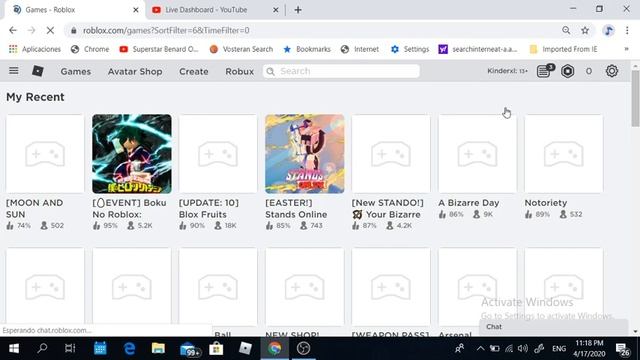Stop page loading with the X button
640x360 pixels.
click(50, 30)
